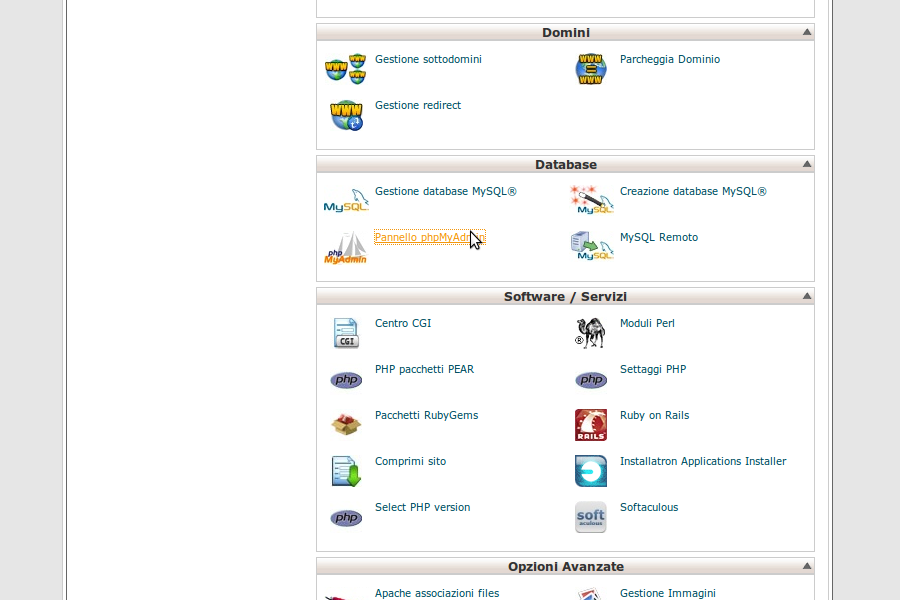Viewport: 900px width, 600px height.
Task: Open the Ruby on Rails link
Action: click(654, 416)
